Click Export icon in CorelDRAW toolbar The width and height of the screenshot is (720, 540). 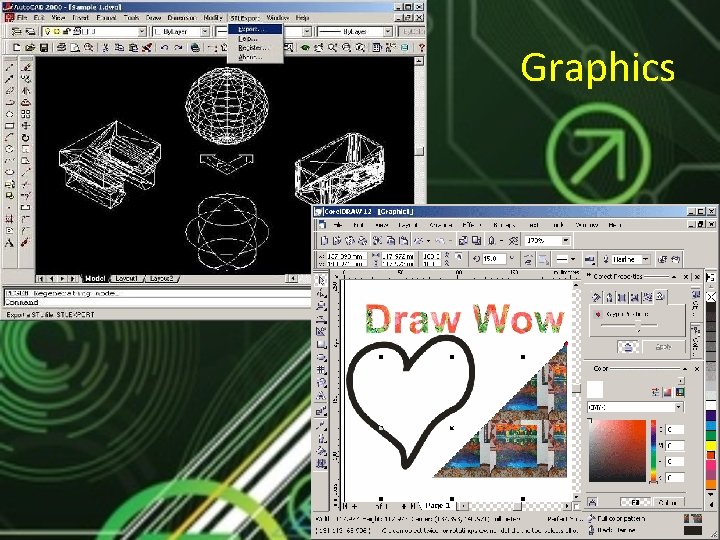coord(476,240)
